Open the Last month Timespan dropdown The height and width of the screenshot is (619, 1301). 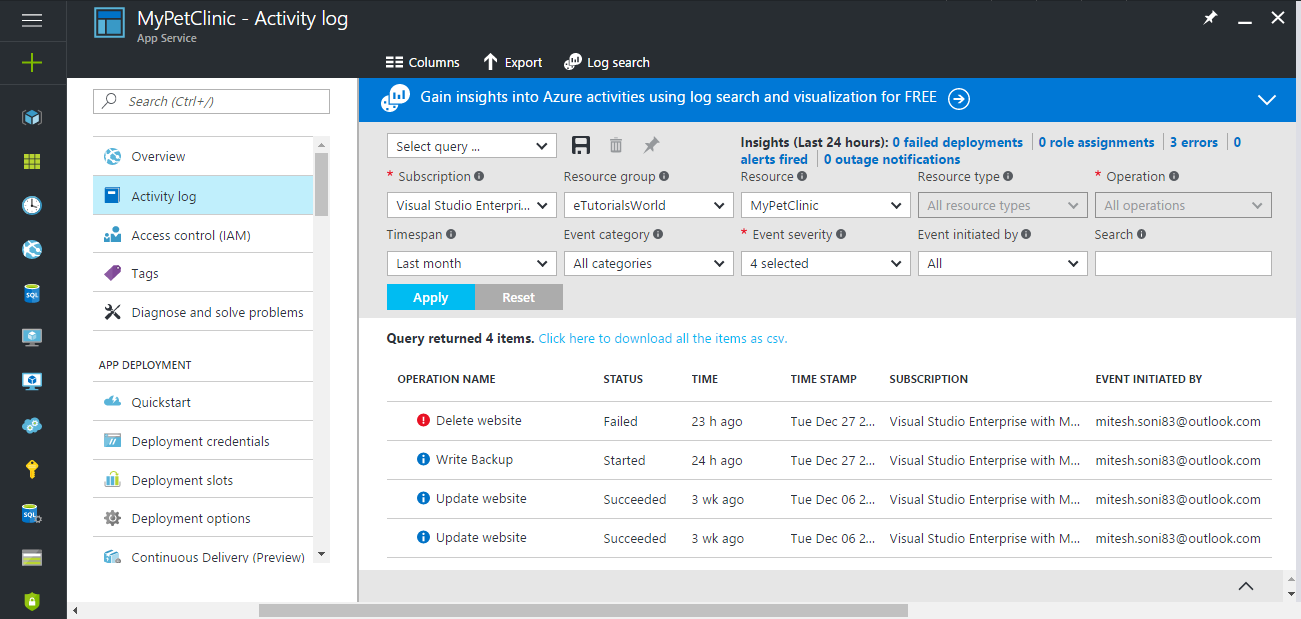click(x=472, y=263)
